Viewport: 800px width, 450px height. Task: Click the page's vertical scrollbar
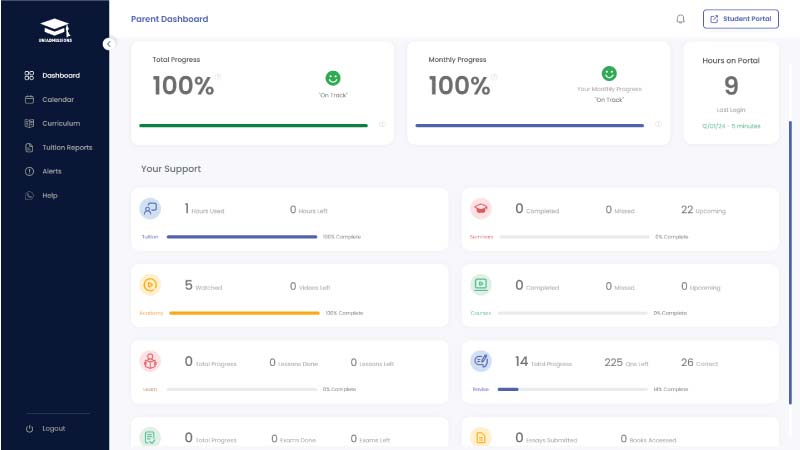790,263
